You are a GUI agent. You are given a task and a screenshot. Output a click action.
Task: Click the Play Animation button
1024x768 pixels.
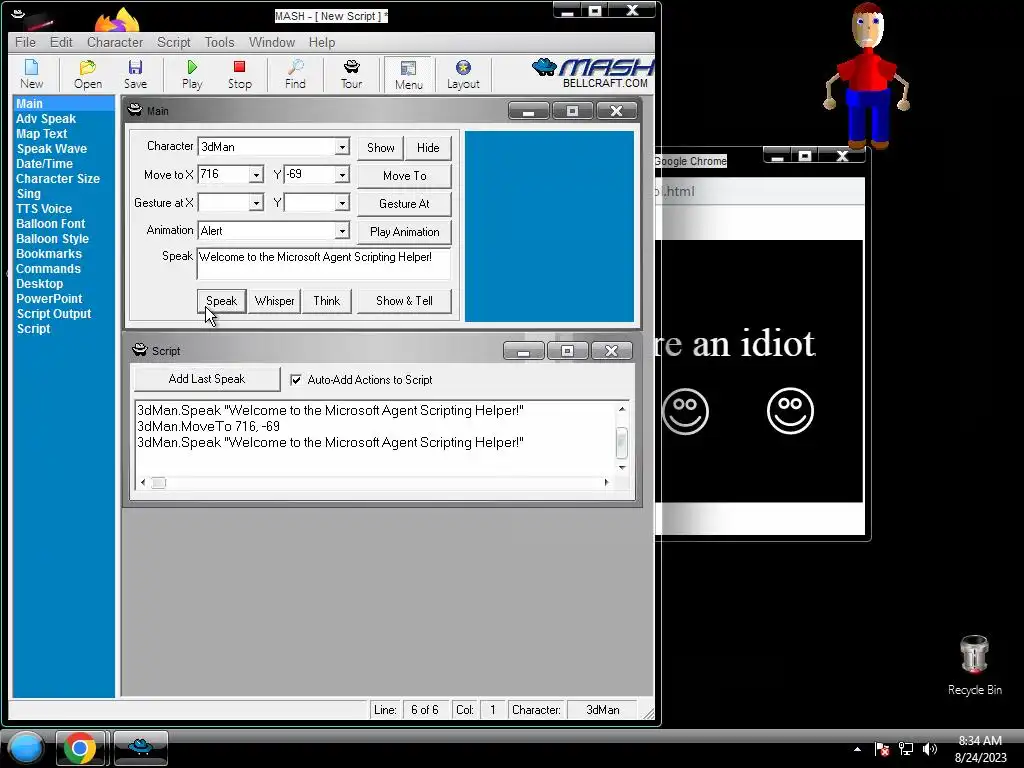404,232
